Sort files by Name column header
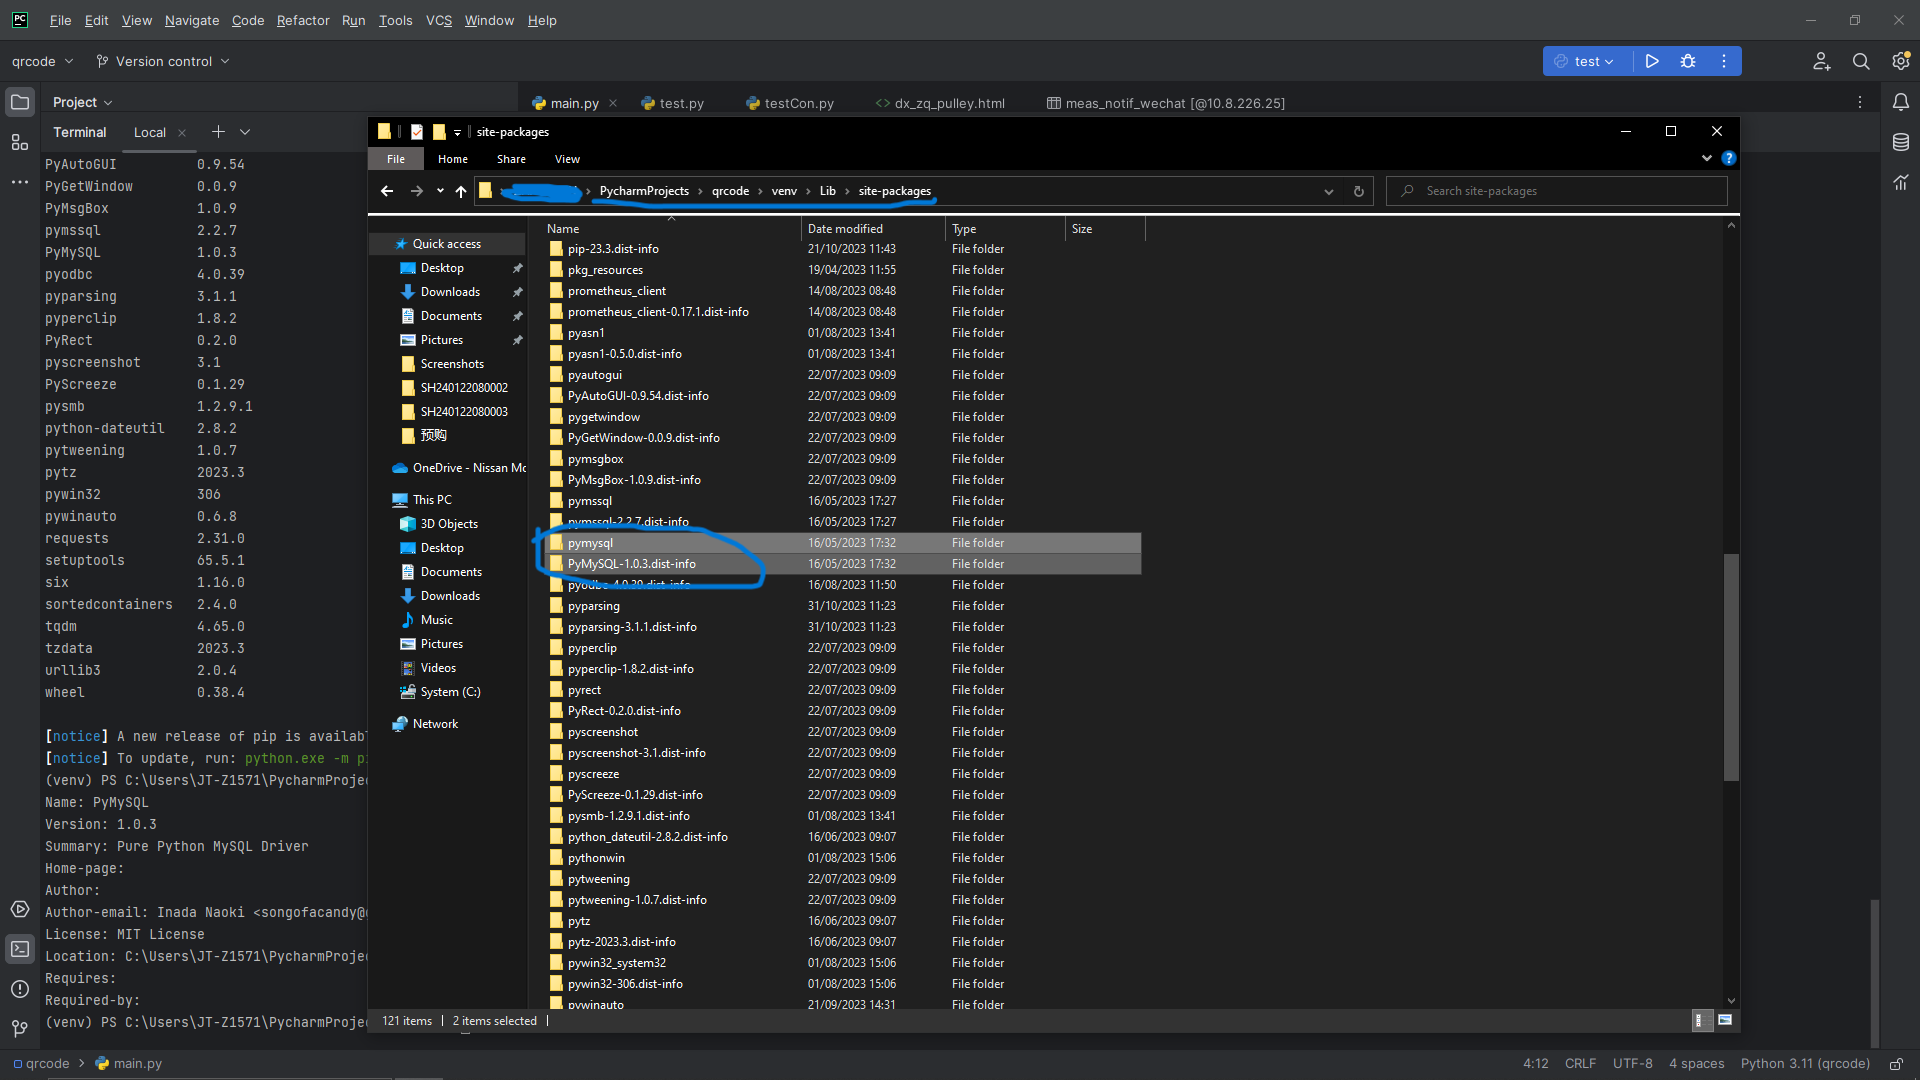 point(670,229)
